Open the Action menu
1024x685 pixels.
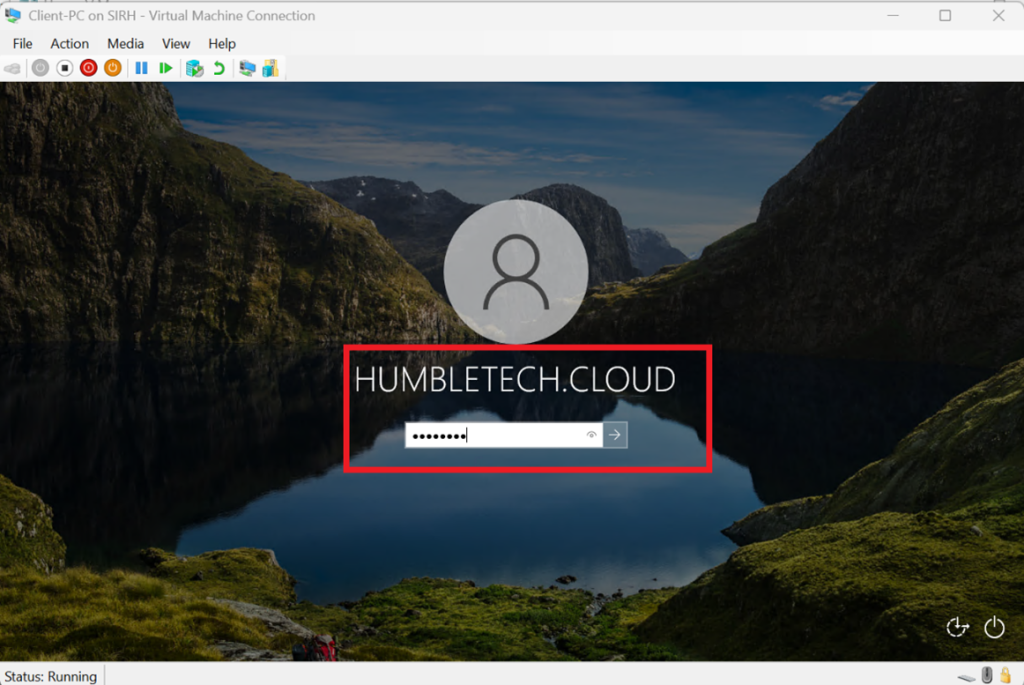(x=70, y=43)
